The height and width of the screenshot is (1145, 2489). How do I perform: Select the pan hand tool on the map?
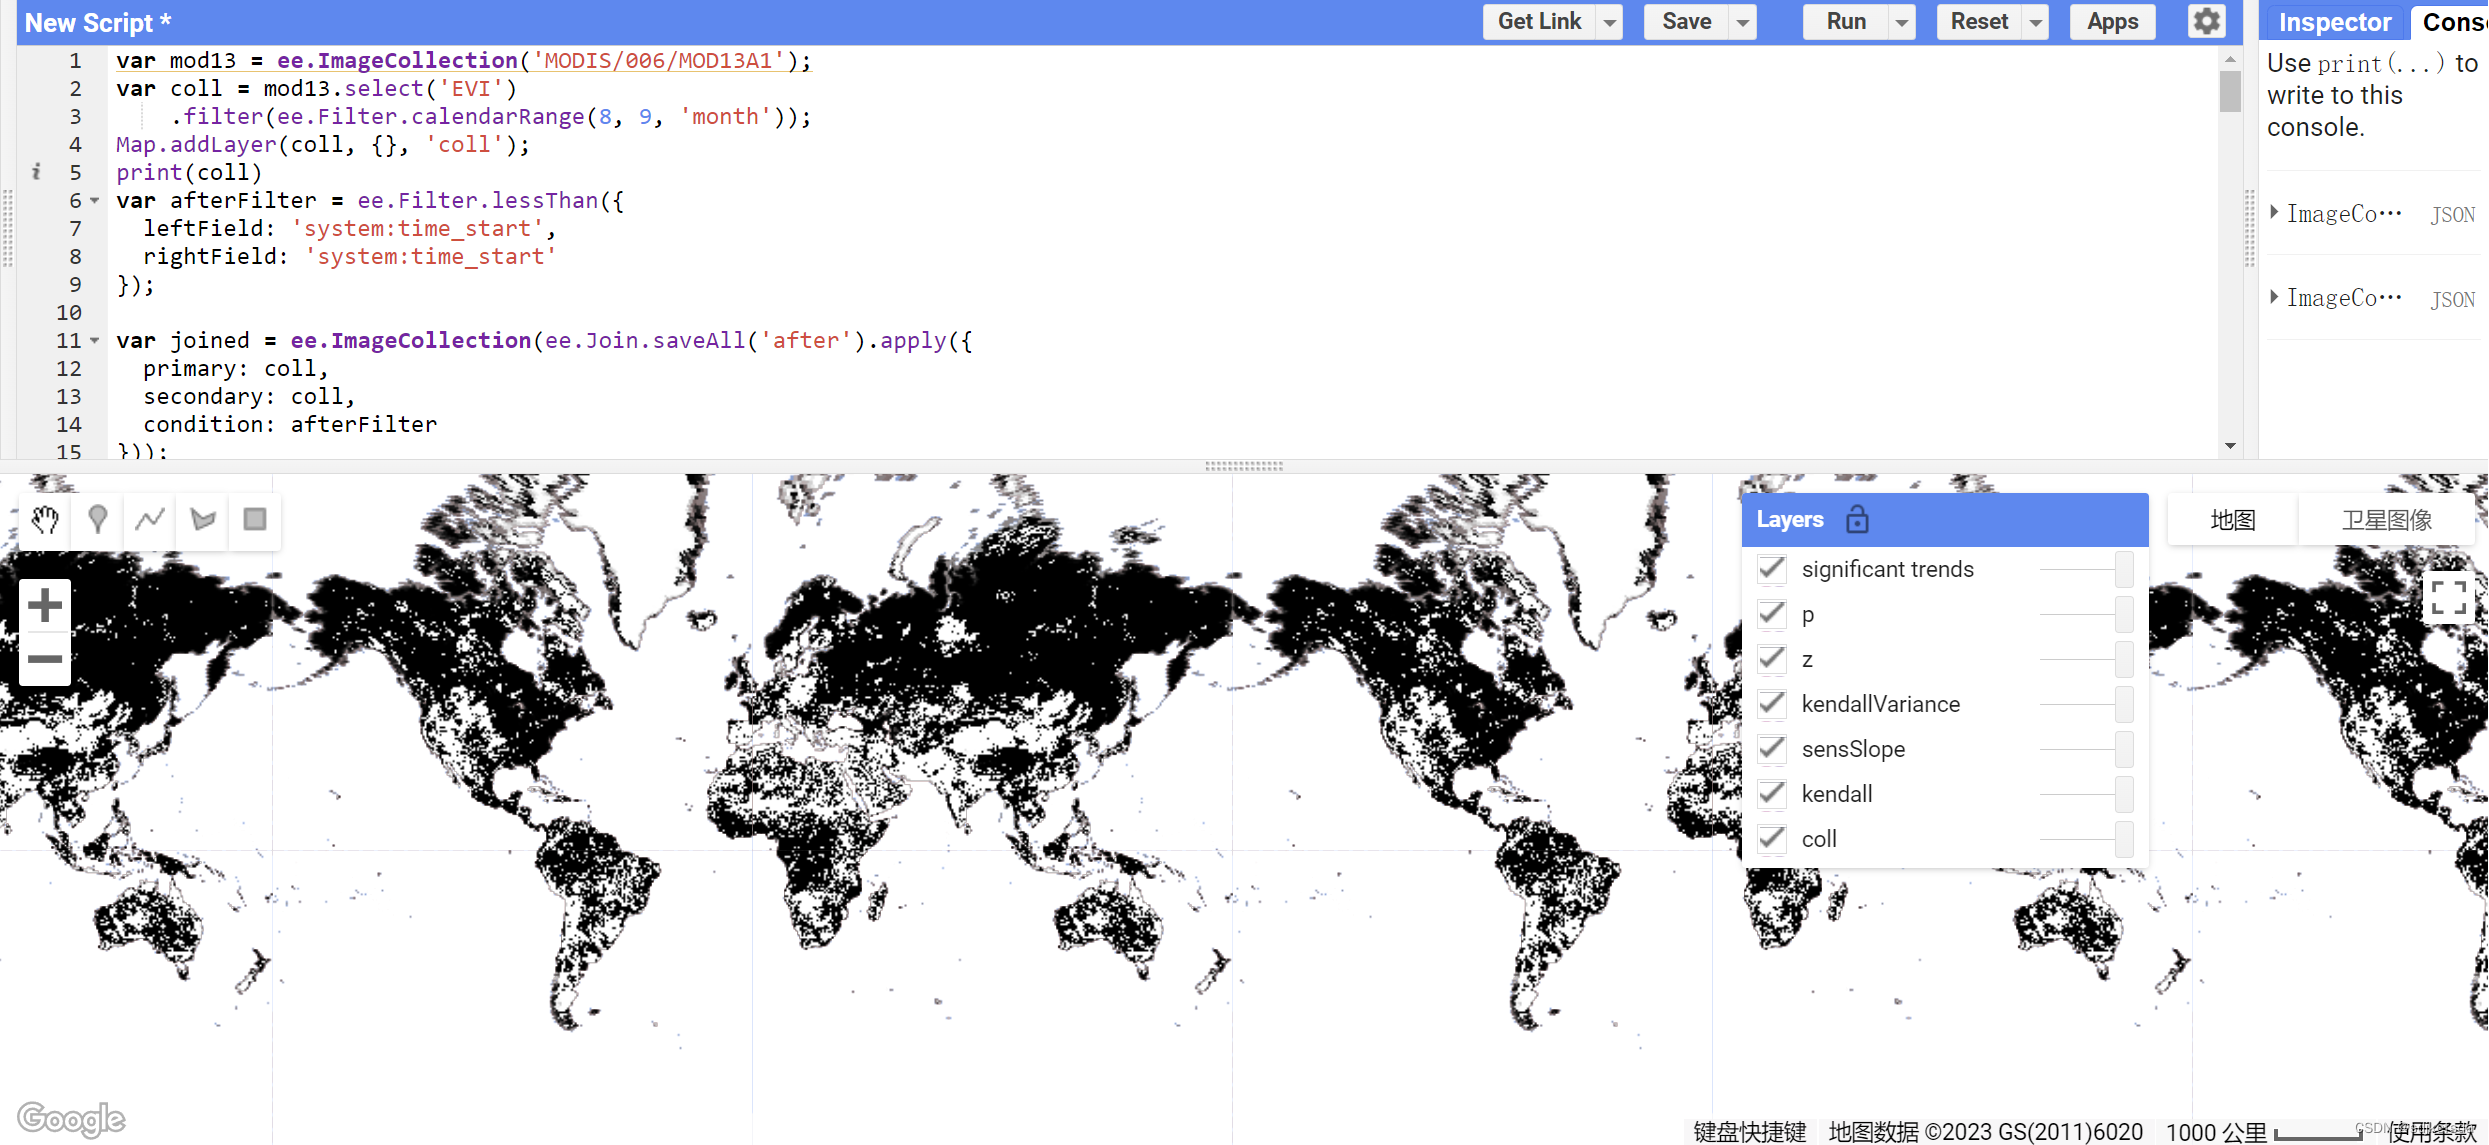(44, 520)
